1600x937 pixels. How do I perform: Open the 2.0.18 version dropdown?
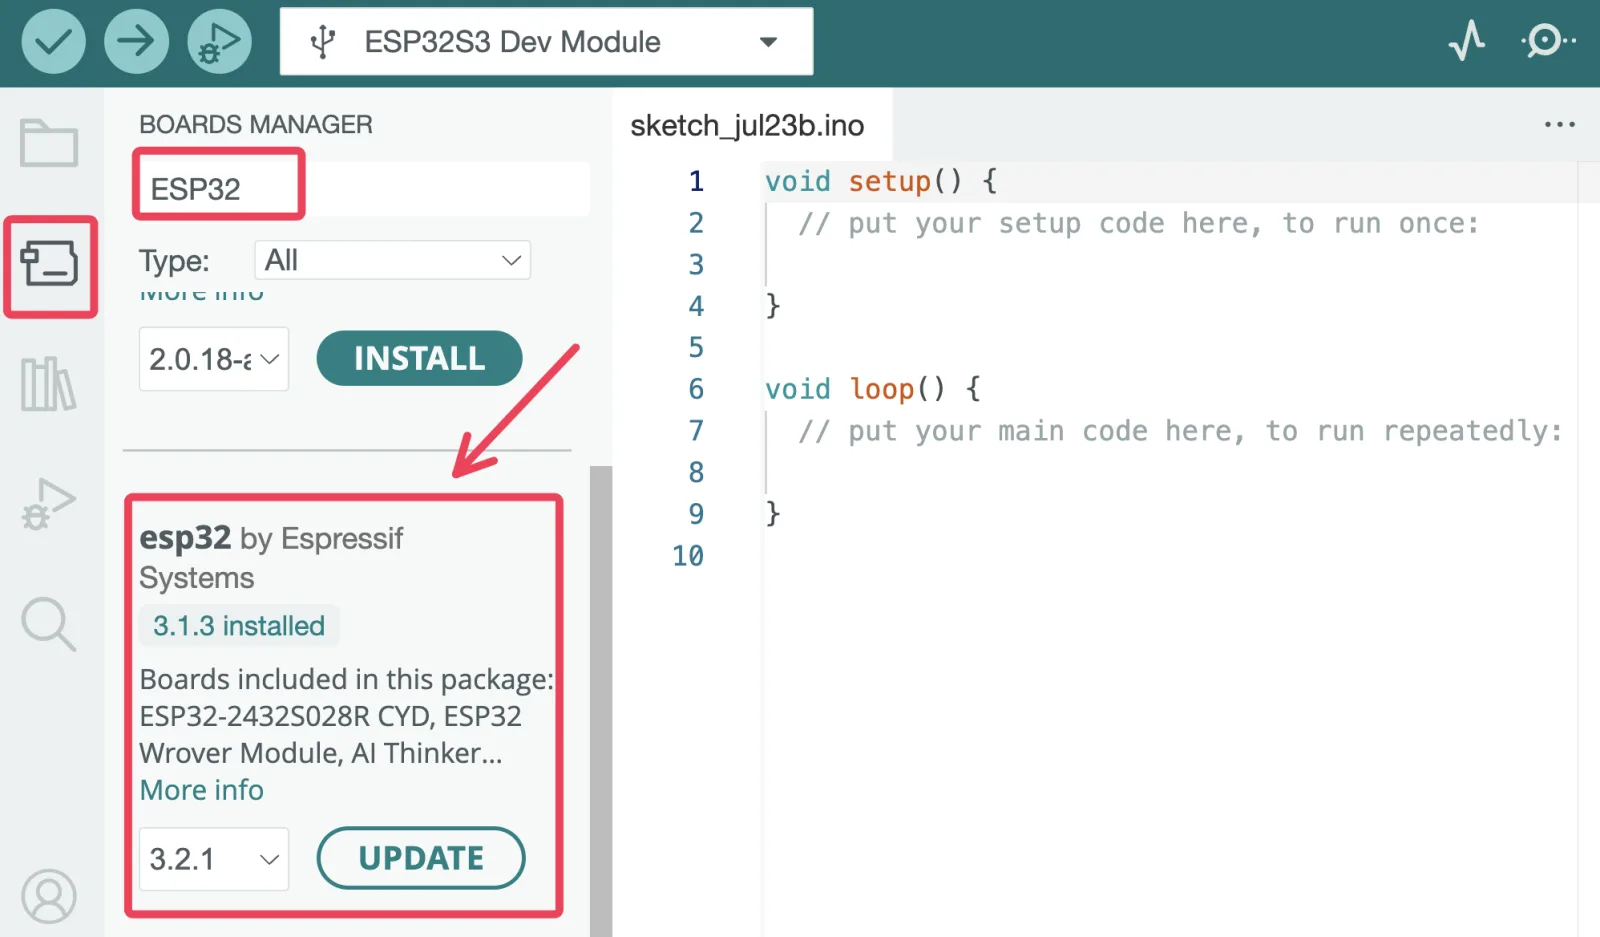click(x=214, y=358)
